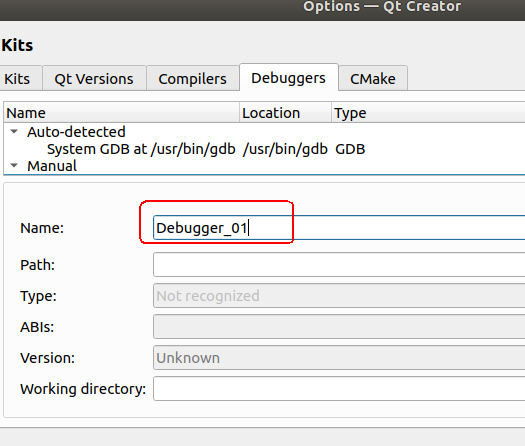Collapse the Auto-detected tree group arrow
Image resolution: width=525 pixels, height=446 pixels.
pos(14,132)
